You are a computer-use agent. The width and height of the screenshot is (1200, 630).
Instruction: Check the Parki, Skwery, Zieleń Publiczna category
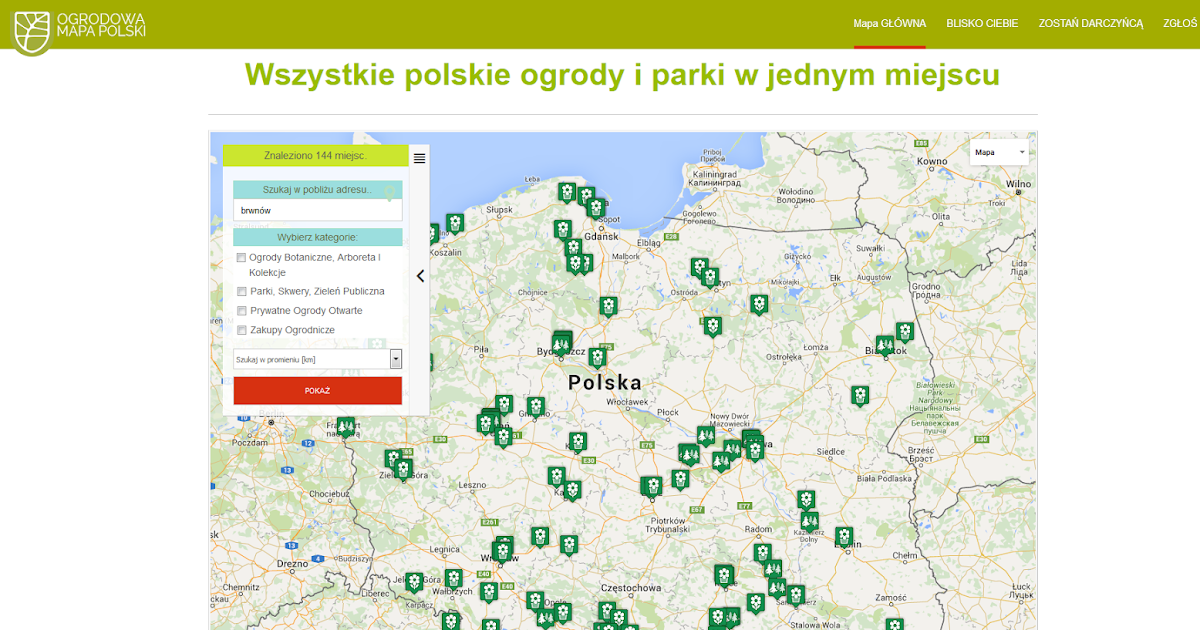pos(241,291)
